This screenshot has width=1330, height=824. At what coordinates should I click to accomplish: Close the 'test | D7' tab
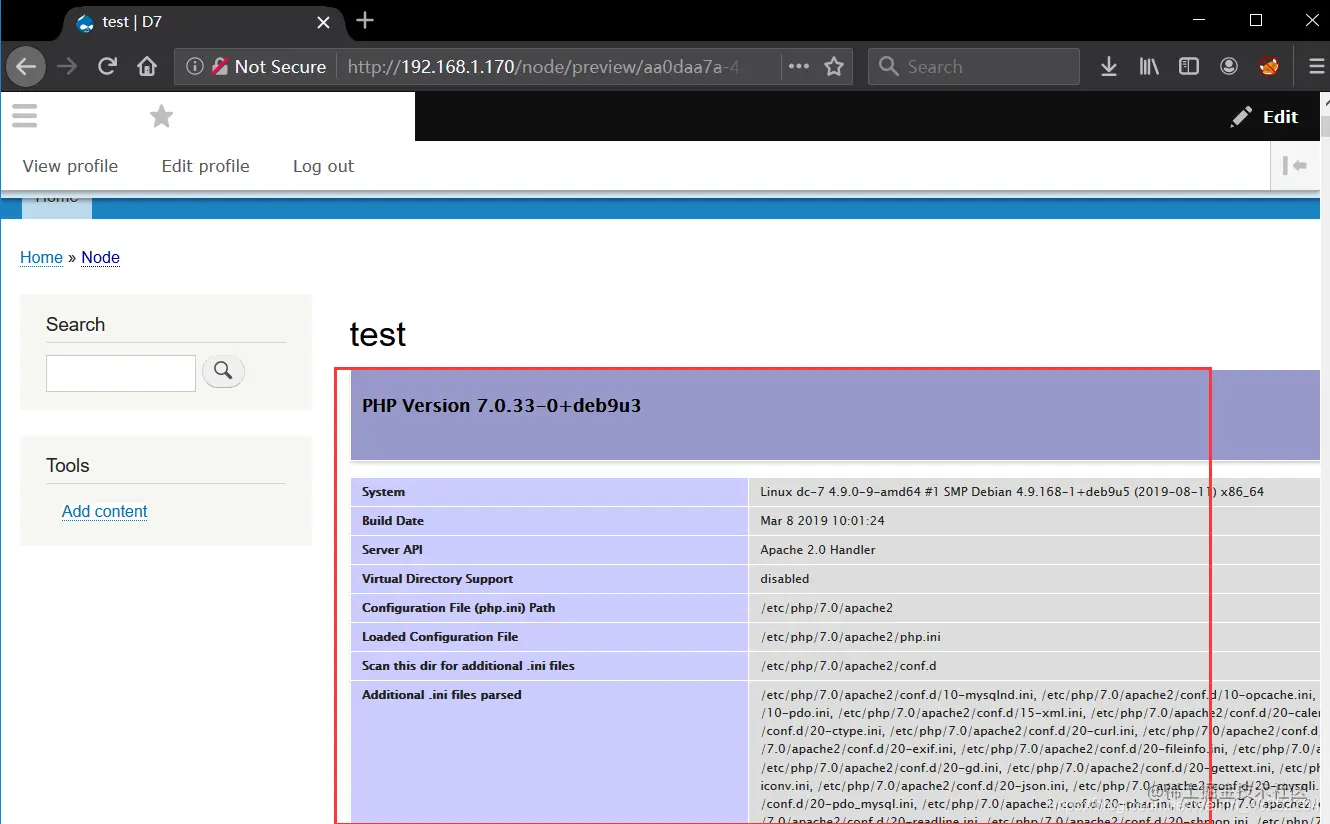click(323, 22)
